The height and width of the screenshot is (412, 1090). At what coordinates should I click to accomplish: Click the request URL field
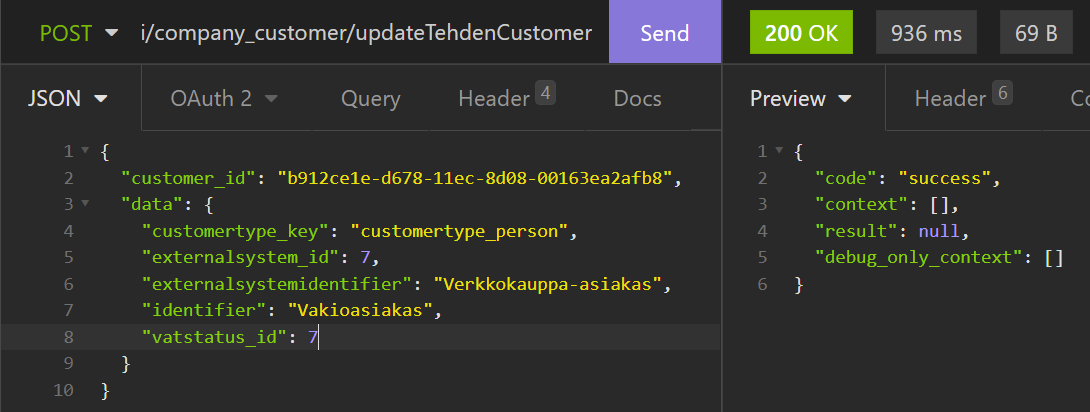tap(366, 33)
